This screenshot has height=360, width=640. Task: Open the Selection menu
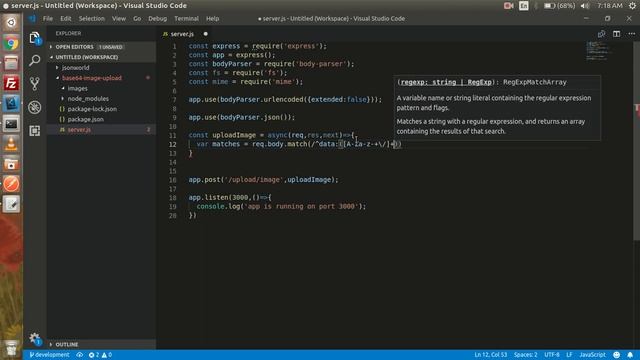coord(91,19)
